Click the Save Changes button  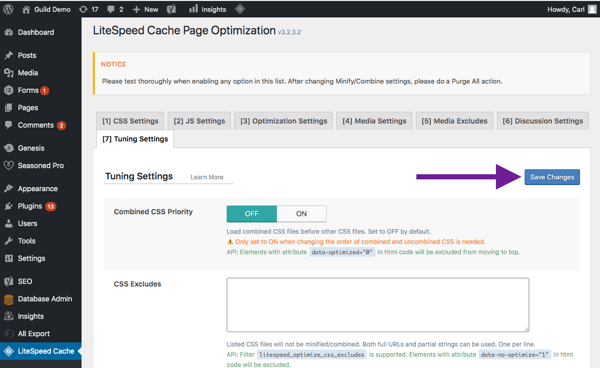coord(552,177)
